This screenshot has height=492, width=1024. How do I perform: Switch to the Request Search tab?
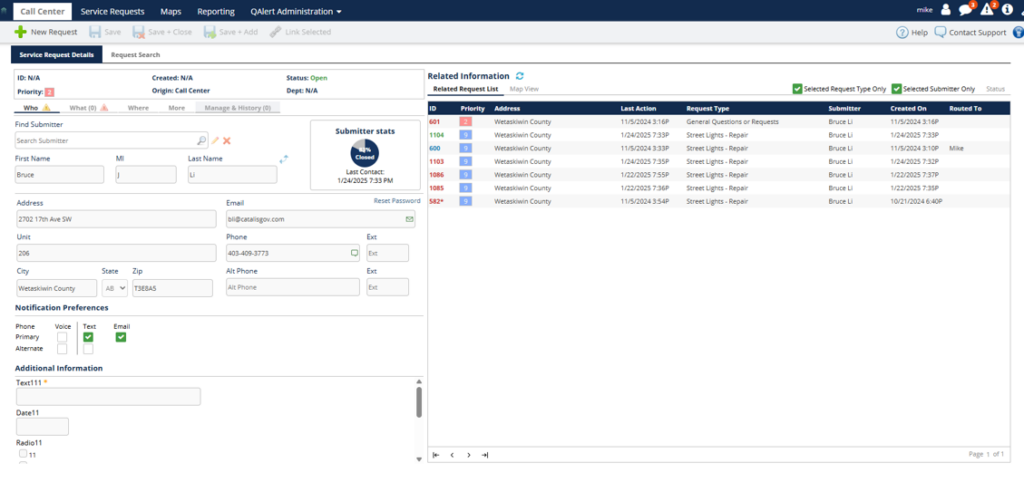click(x=136, y=55)
